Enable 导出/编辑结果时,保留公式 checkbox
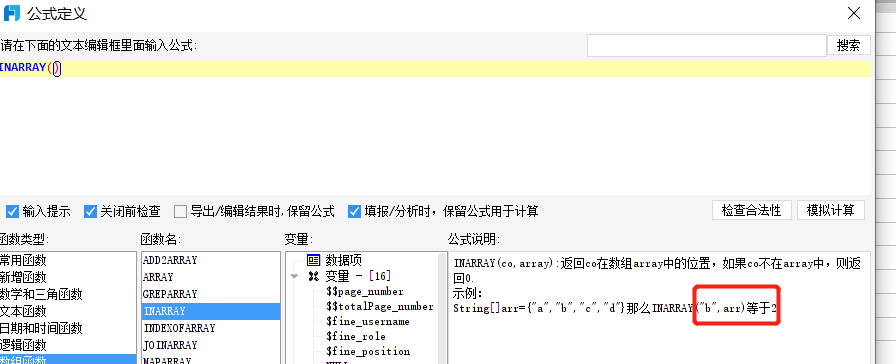 pos(181,211)
